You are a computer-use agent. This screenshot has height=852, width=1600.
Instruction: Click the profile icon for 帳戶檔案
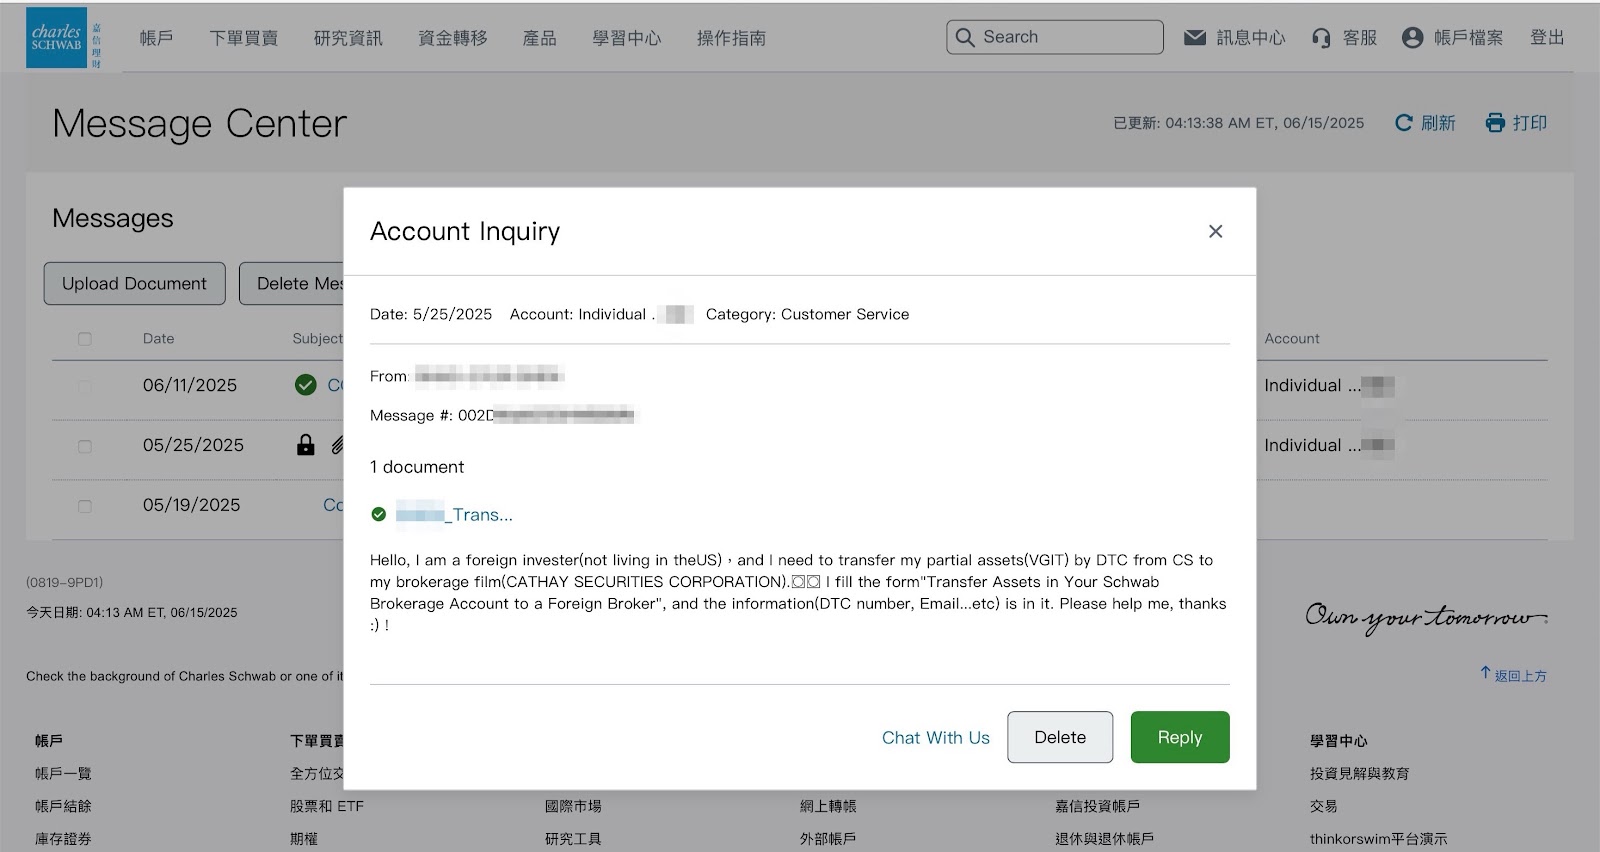(x=1412, y=38)
